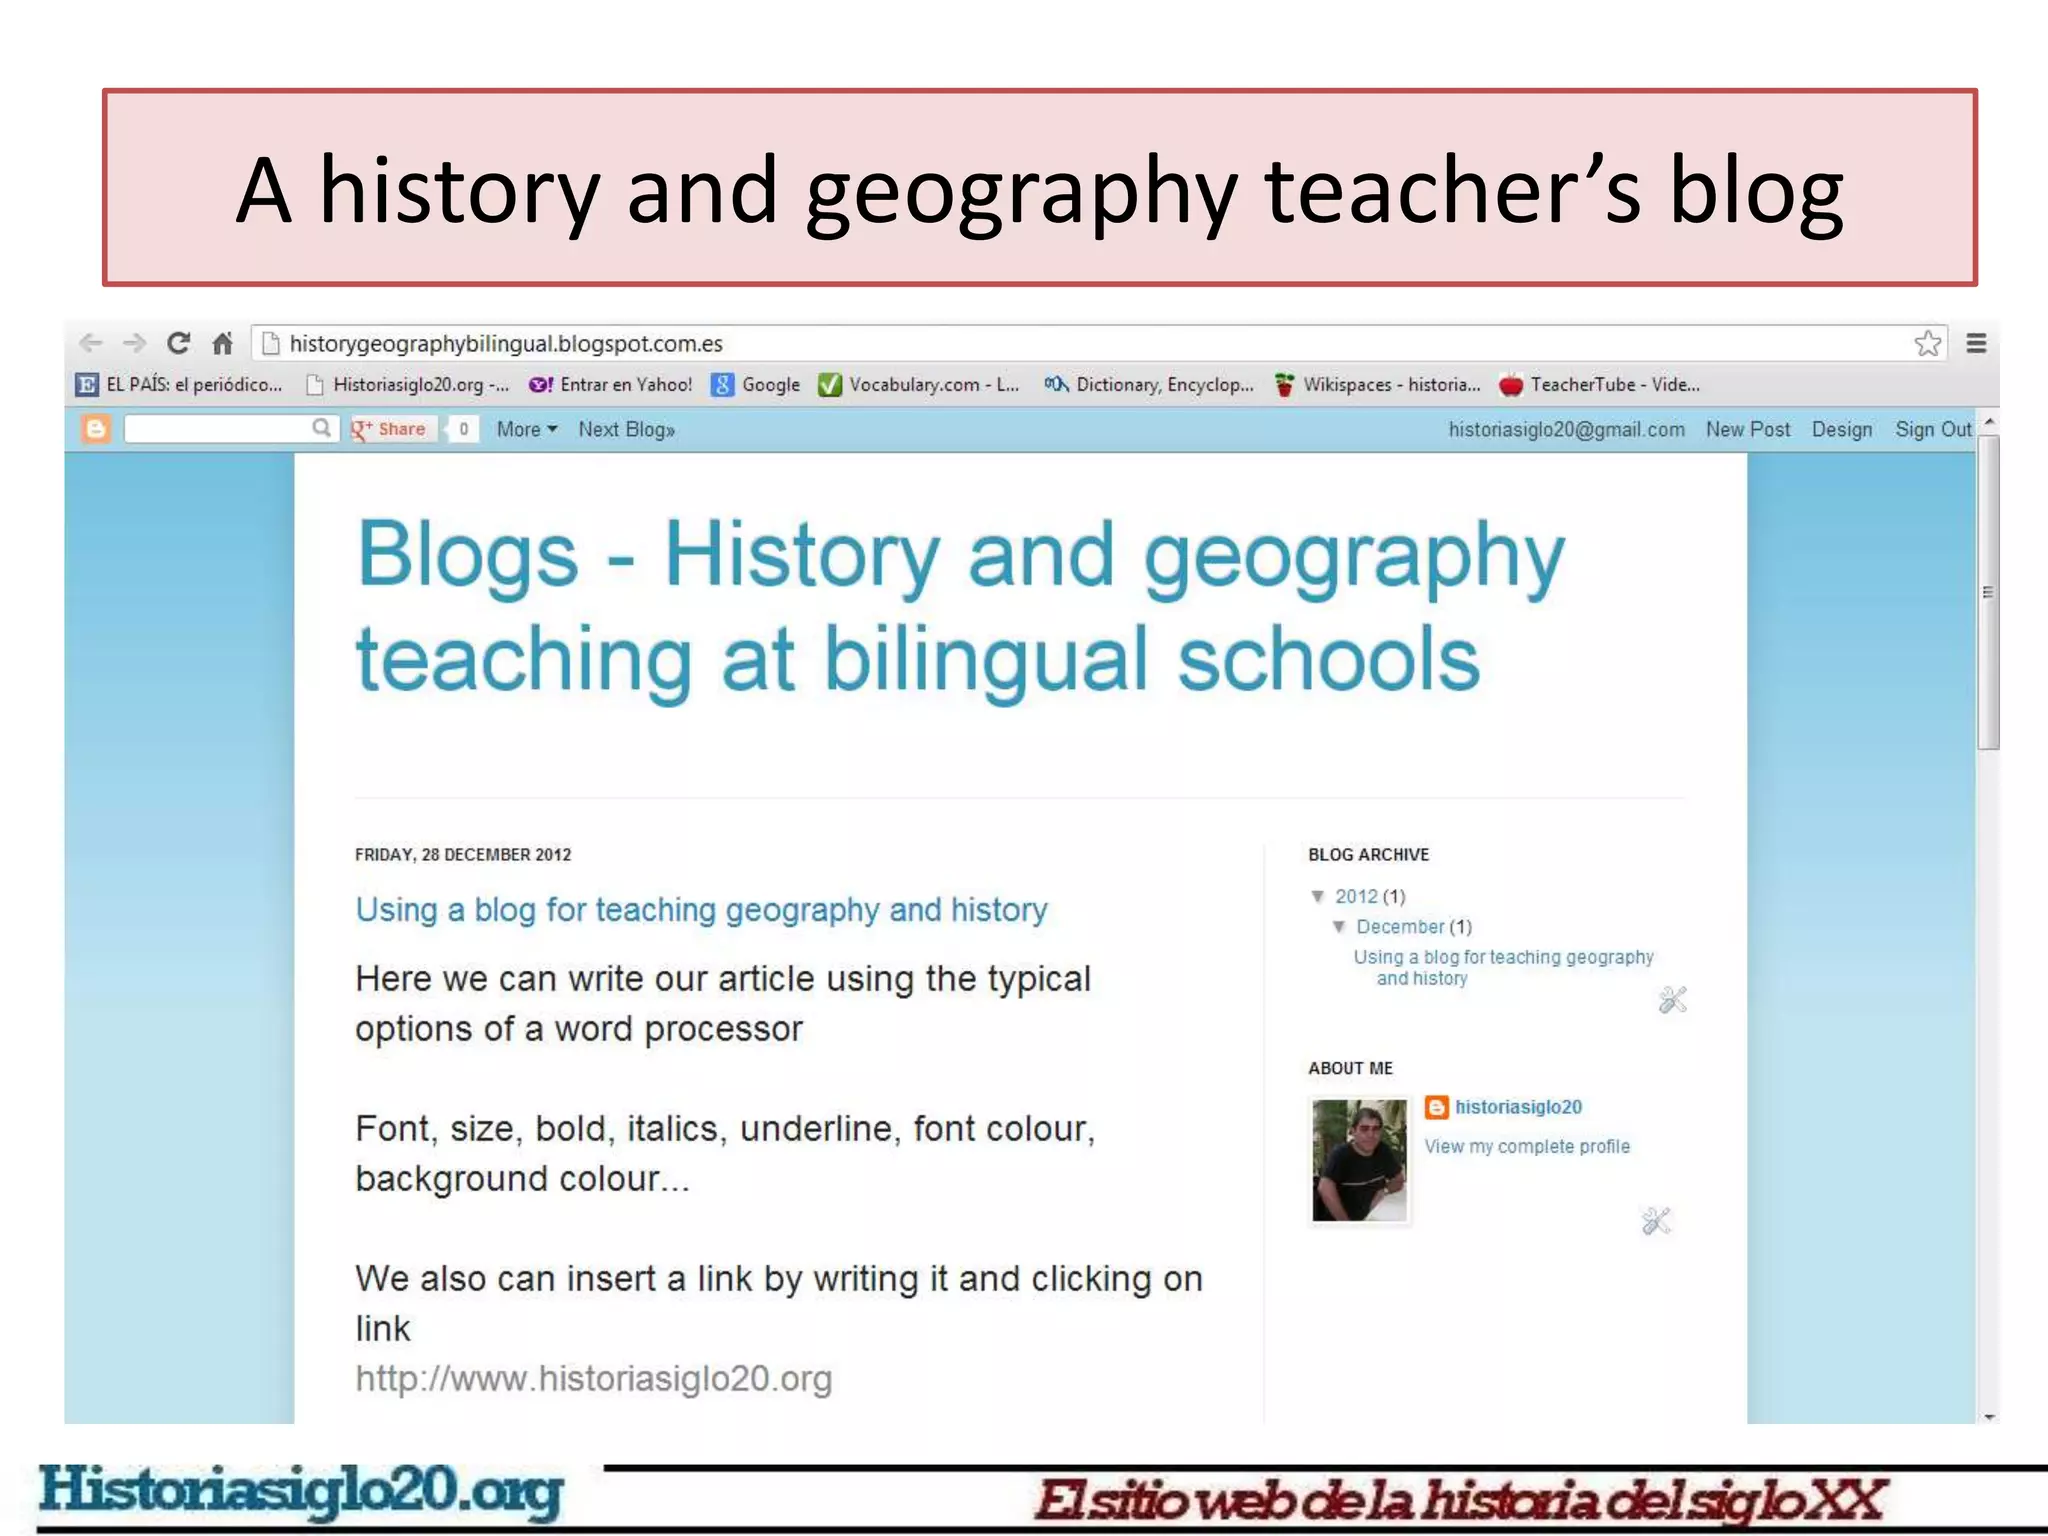Click the browser back arrow
The image size is (2048, 1536).
click(91, 343)
